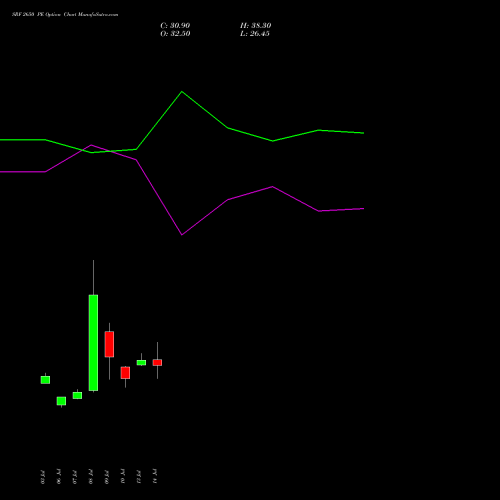Click the high value H: 38.30
The width and height of the screenshot is (500, 500).
tap(255, 26)
